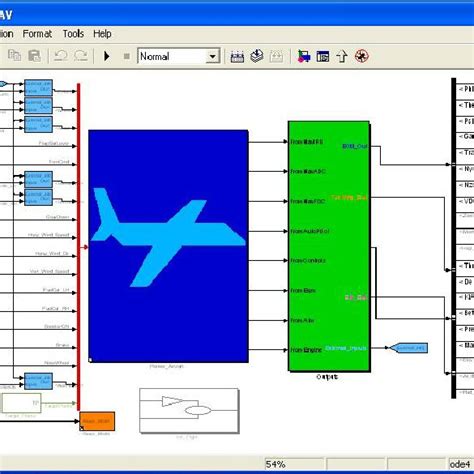
Task: Open the Help menu
Action: pyautogui.click(x=102, y=34)
